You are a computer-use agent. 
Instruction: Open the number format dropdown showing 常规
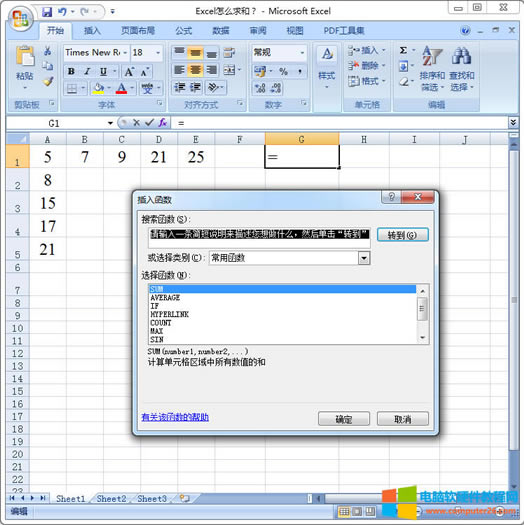[x=302, y=53]
